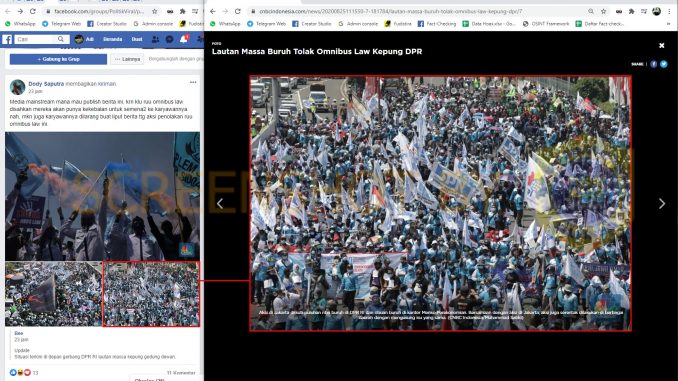Go to next gallery photo arrow
The image size is (678, 381).
point(662,203)
